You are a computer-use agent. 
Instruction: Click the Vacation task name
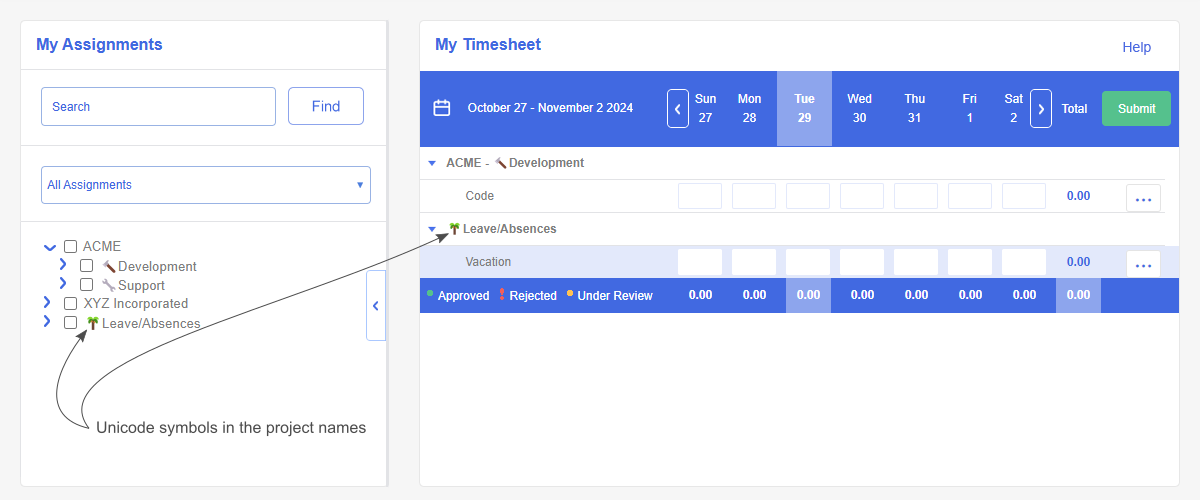point(488,262)
